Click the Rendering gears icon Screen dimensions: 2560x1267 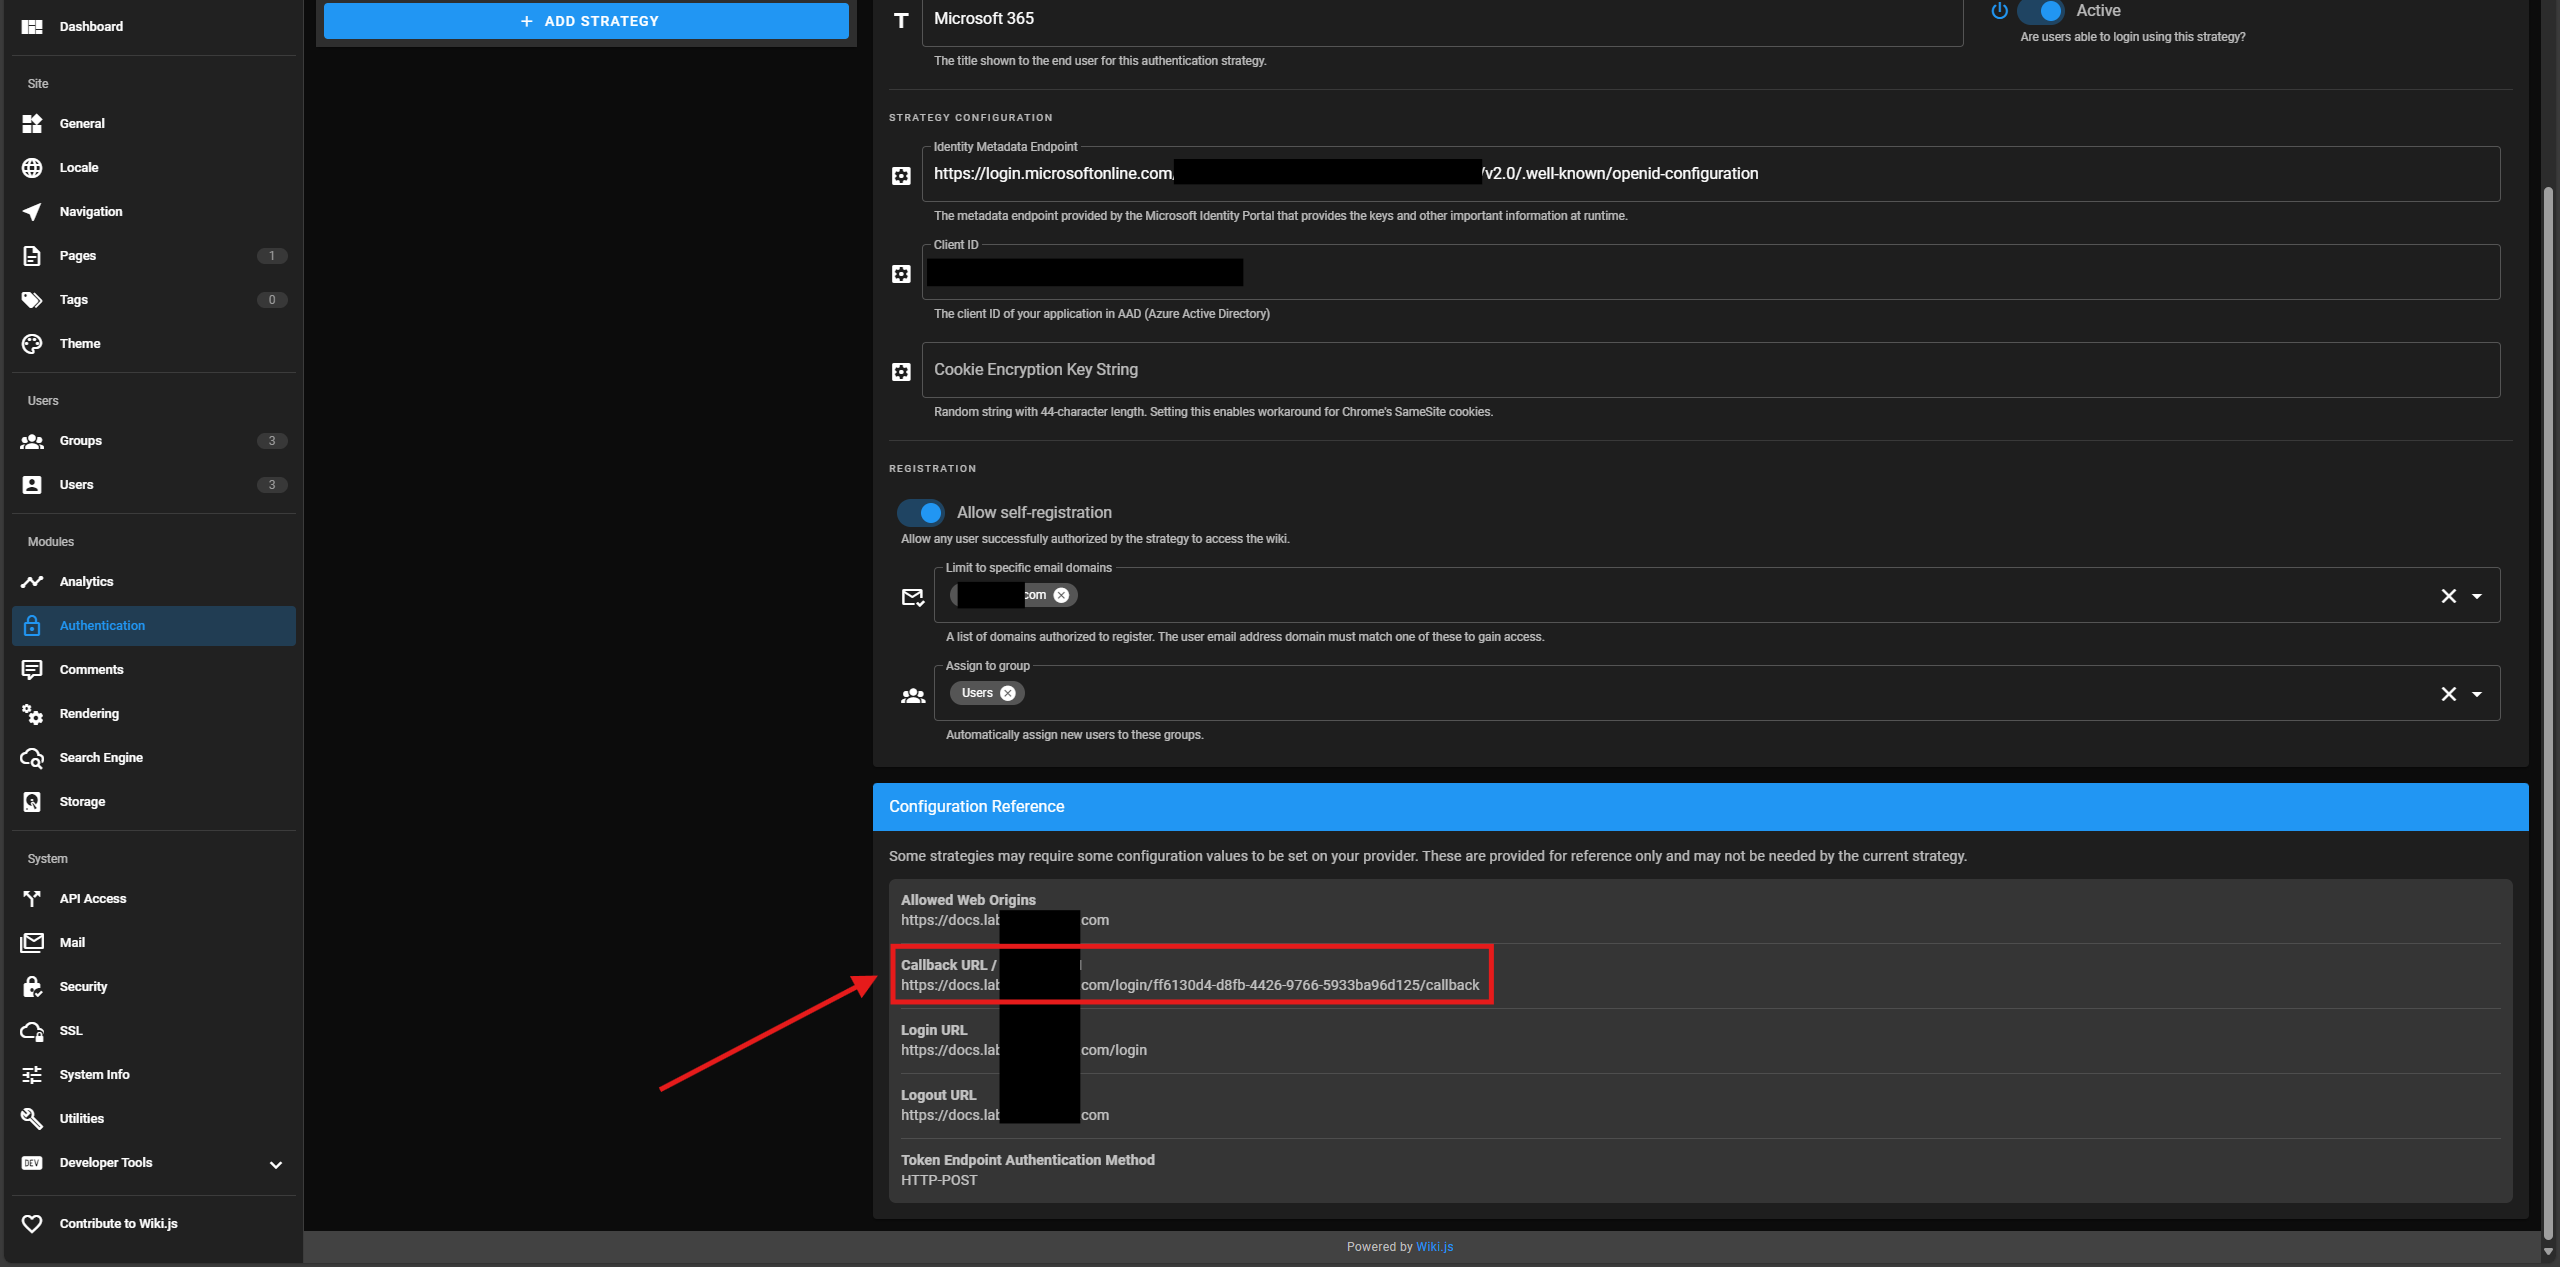(x=32, y=714)
